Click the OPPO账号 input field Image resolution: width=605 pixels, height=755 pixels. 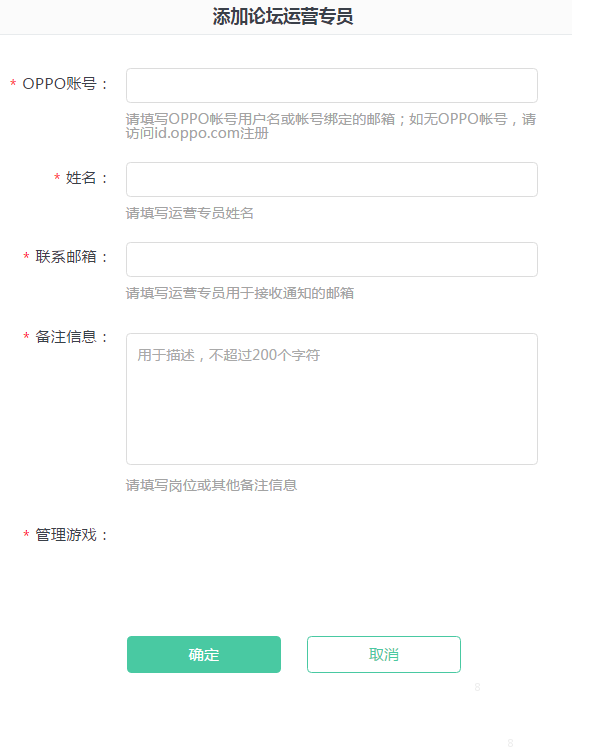coord(331,85)
